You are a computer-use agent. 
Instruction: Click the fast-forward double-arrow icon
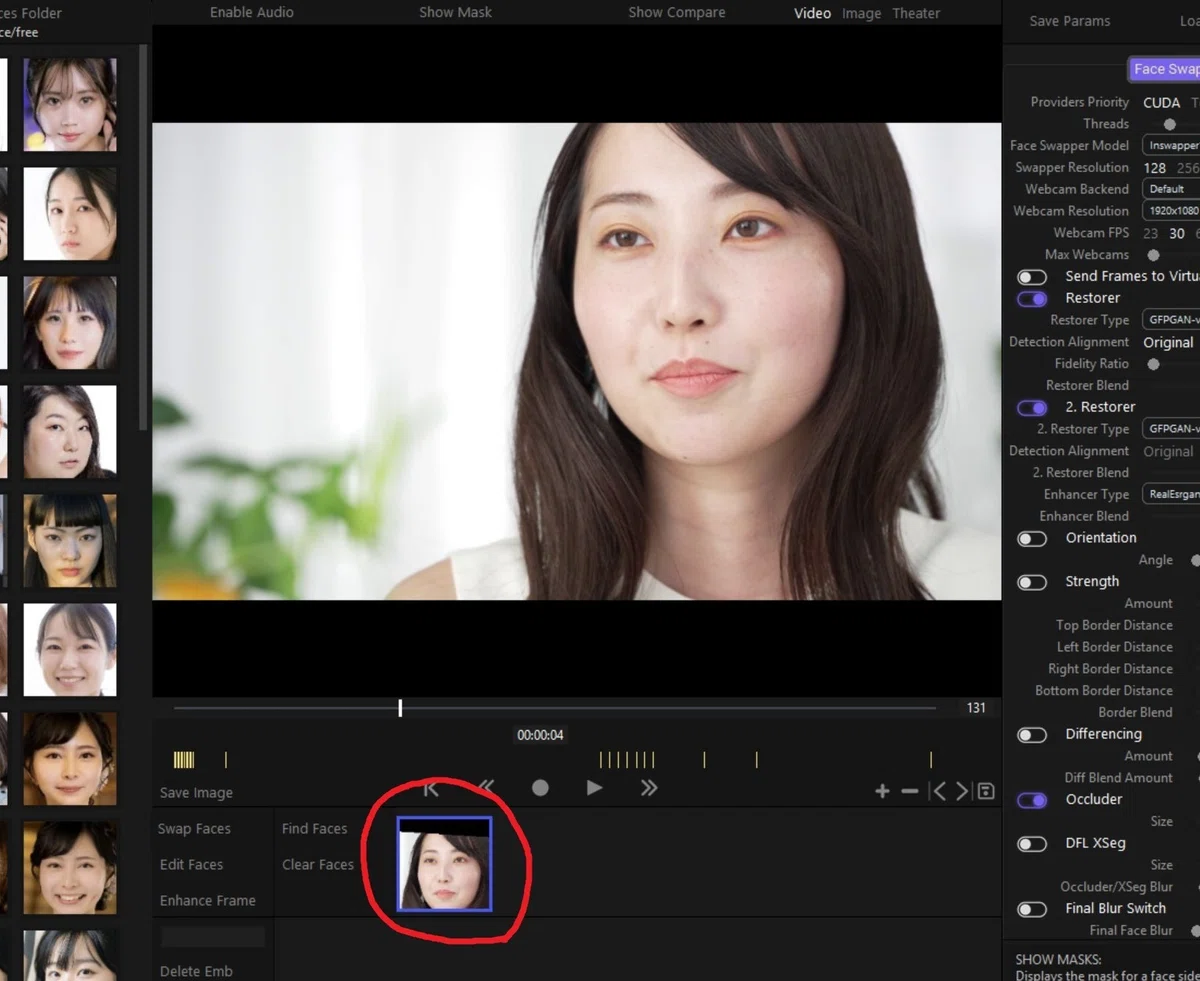click(x=649, y=788)
